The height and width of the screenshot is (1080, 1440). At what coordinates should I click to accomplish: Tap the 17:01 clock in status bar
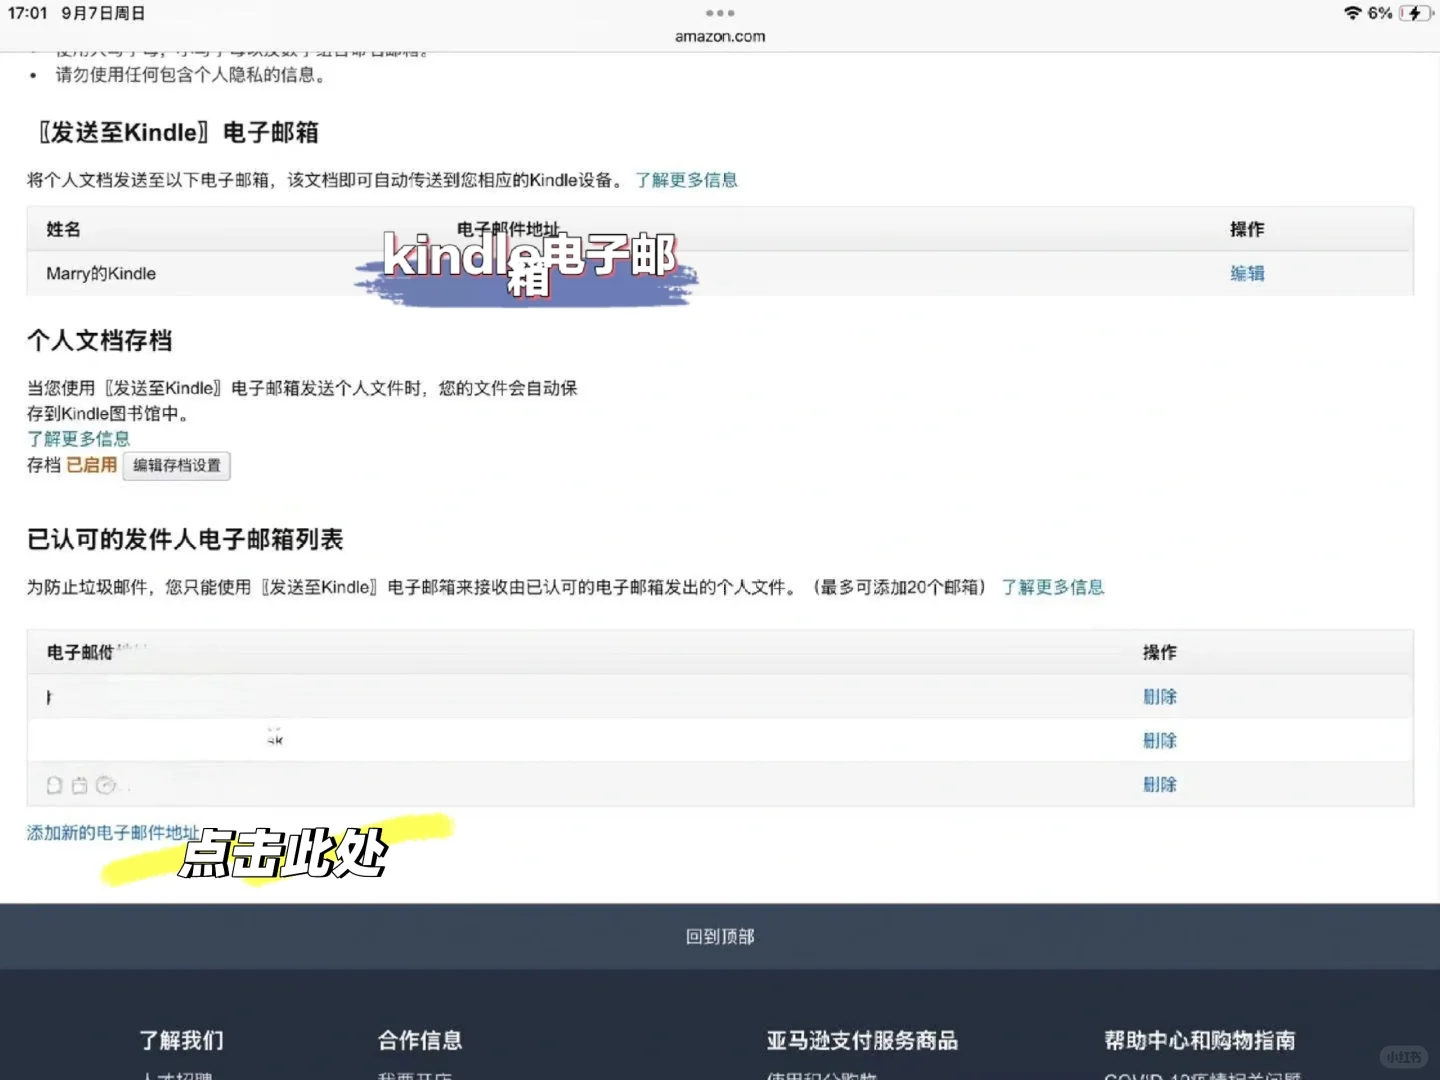(27, 13)
